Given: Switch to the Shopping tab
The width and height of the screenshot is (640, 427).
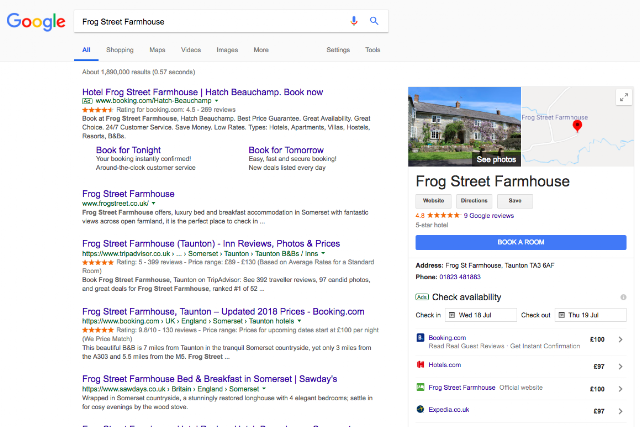Looking at the screenshot, I should 120,50.
